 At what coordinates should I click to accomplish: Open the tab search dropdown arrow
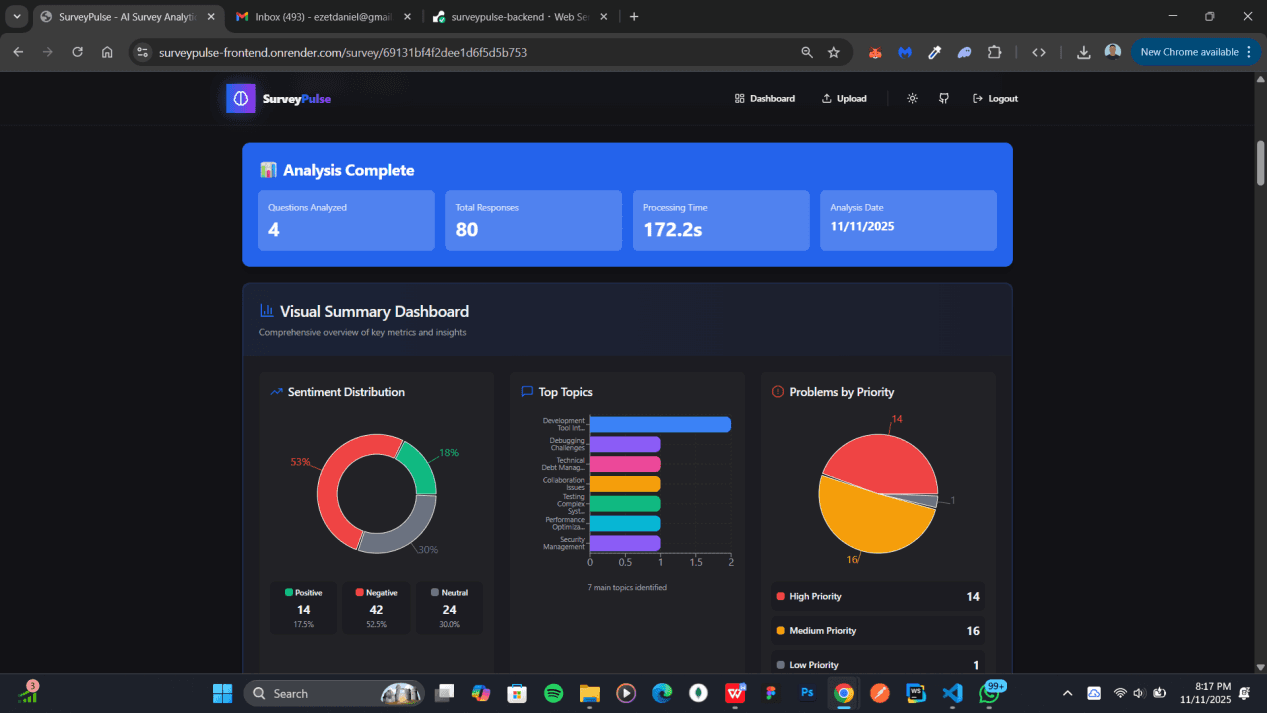click(x=17, y=17)
